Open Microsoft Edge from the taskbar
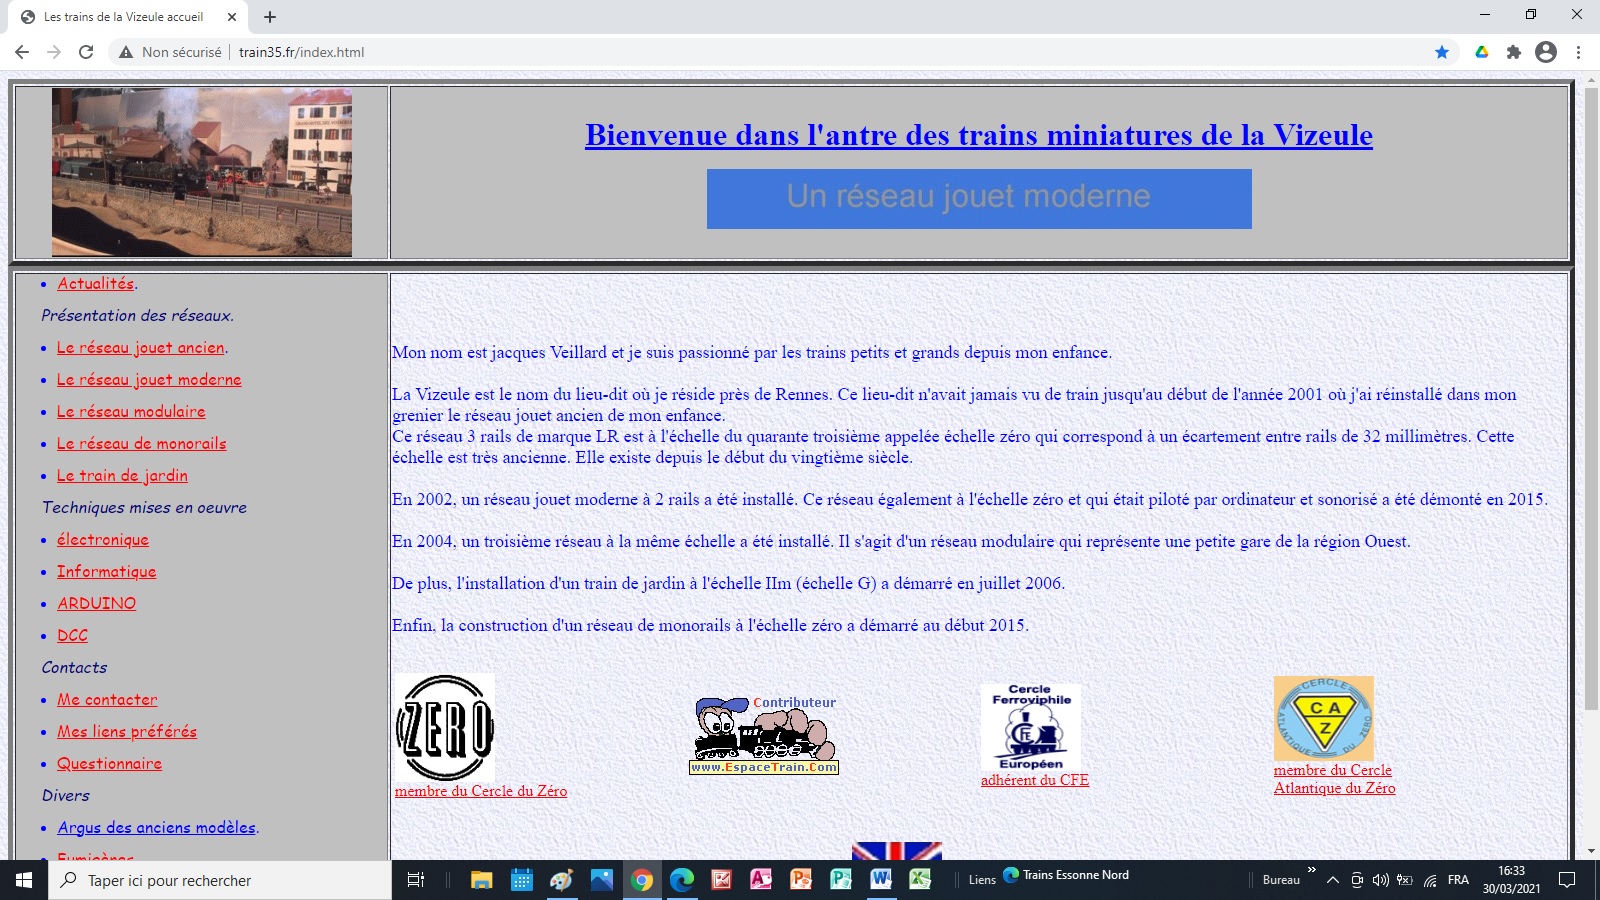This screenshot has height=900, width=1600. tap(682, 880)
